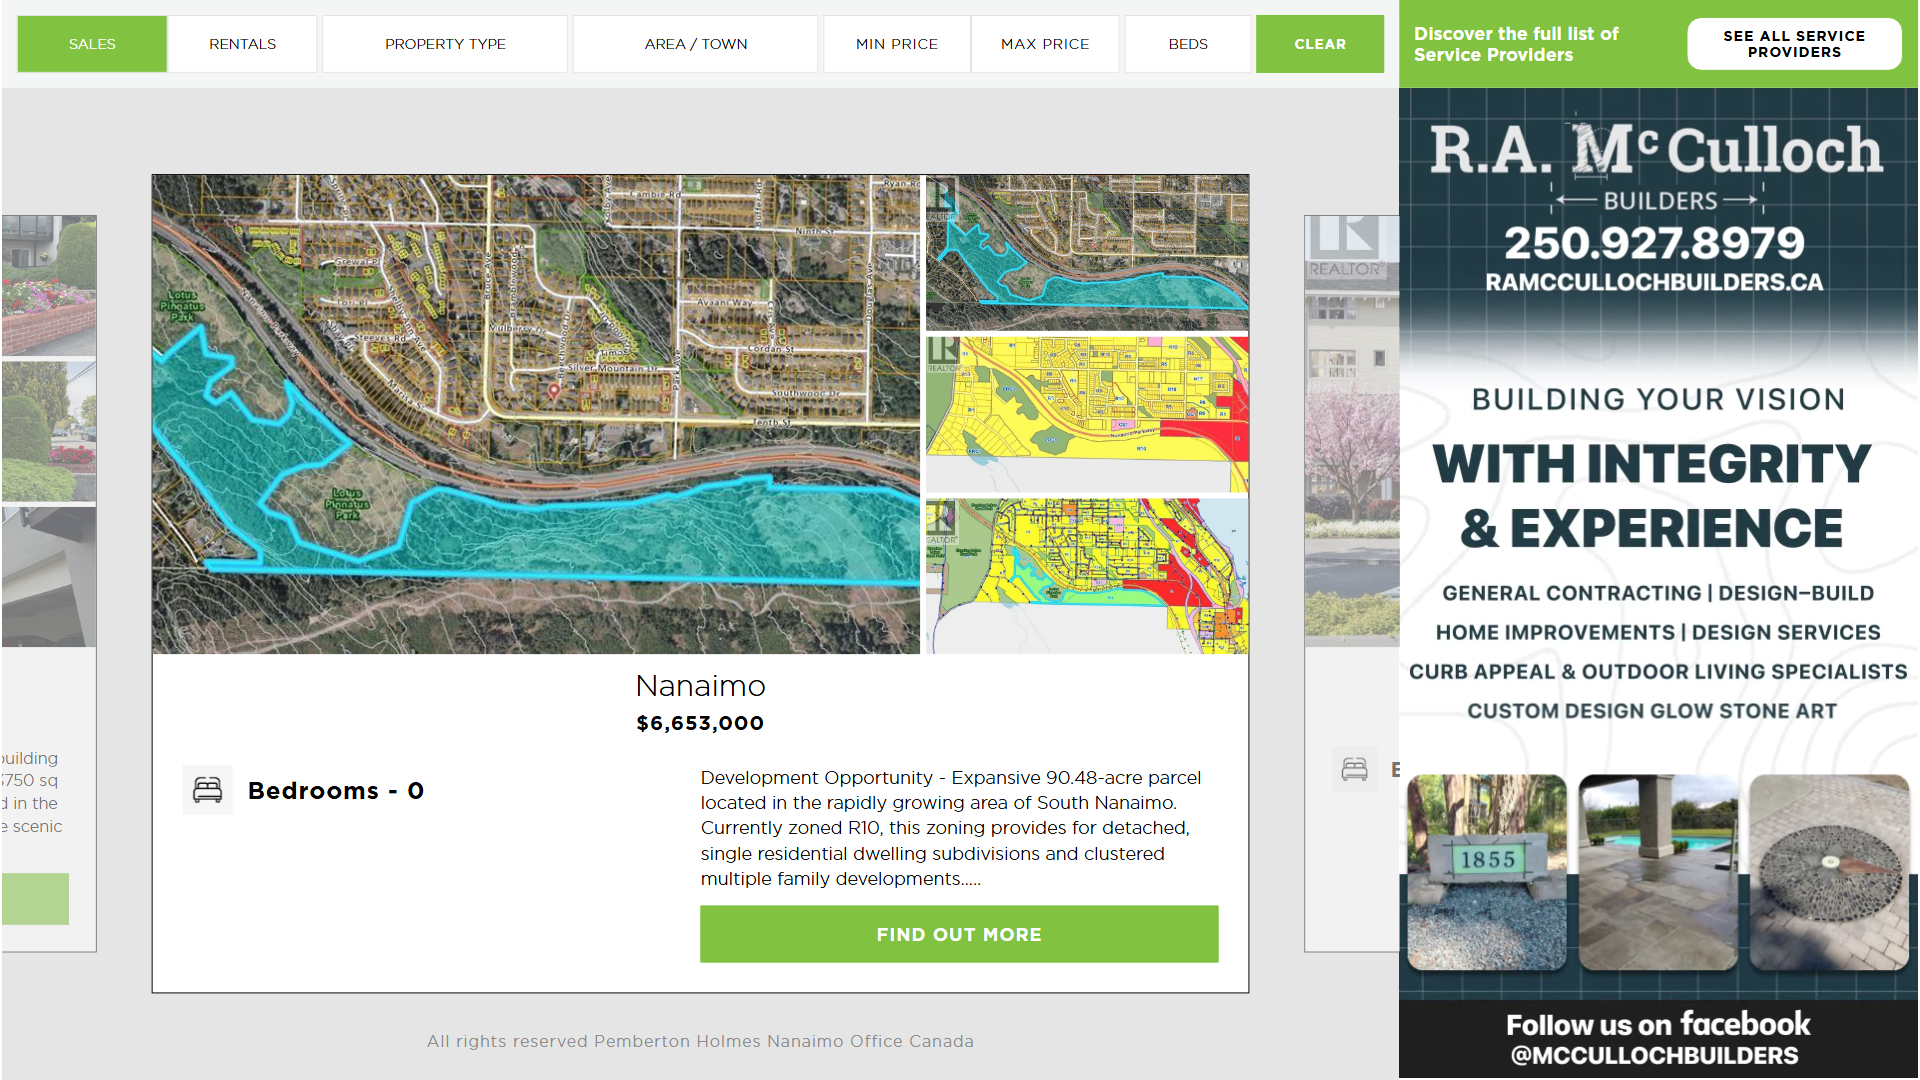The width and height of the screenshot is (1920, 1080).
Task: Open the top-right aerial parcel thumbnail
Action: click(x=1086, y=252)
